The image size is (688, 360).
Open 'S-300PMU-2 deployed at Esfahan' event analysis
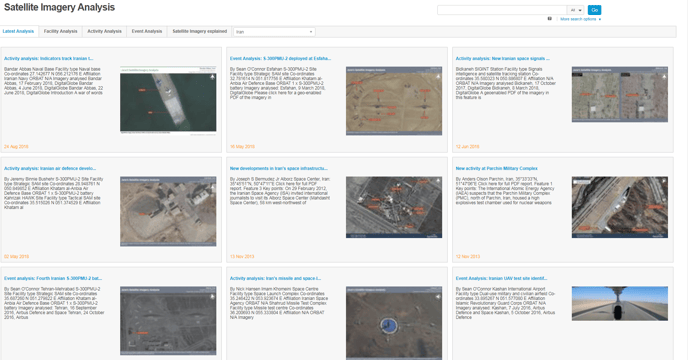pos(280,58)
